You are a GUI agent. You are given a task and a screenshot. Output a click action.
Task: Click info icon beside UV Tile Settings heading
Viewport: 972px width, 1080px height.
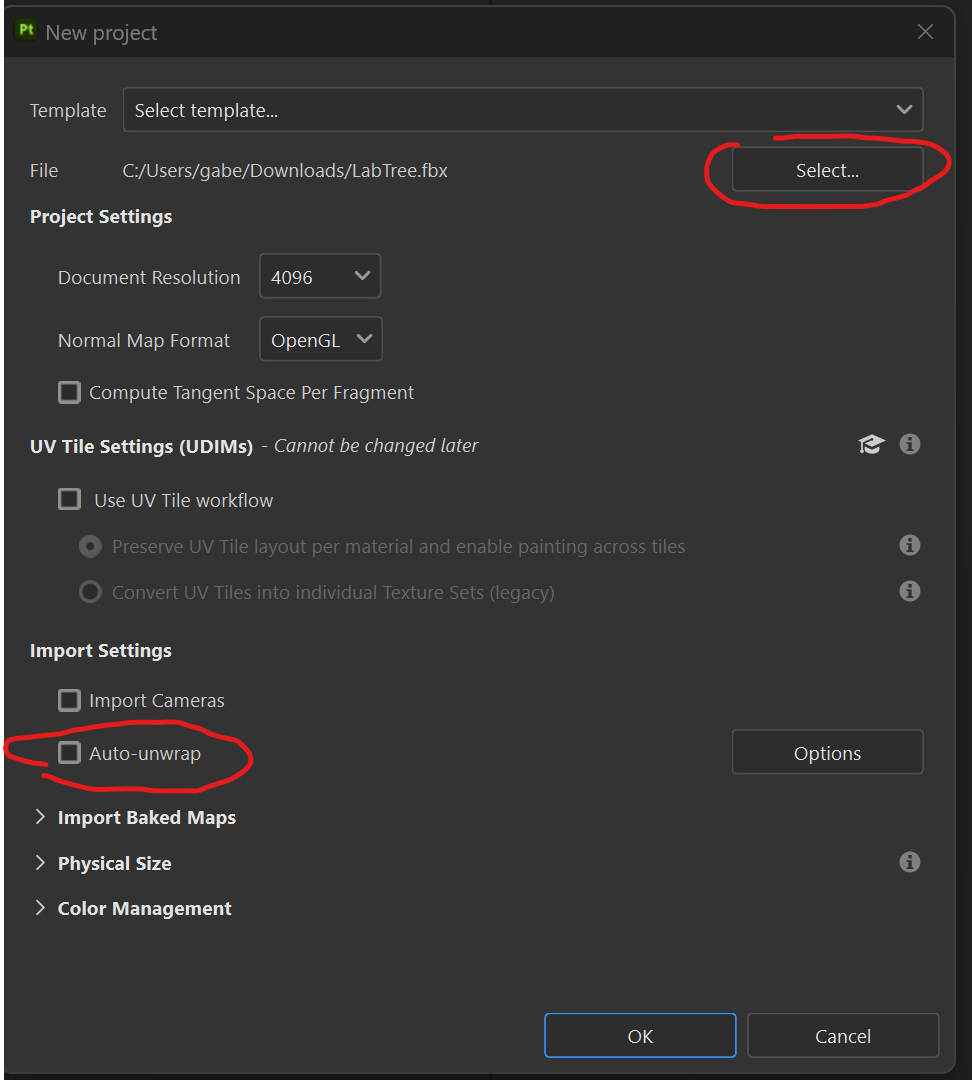(x=909, y=444)
